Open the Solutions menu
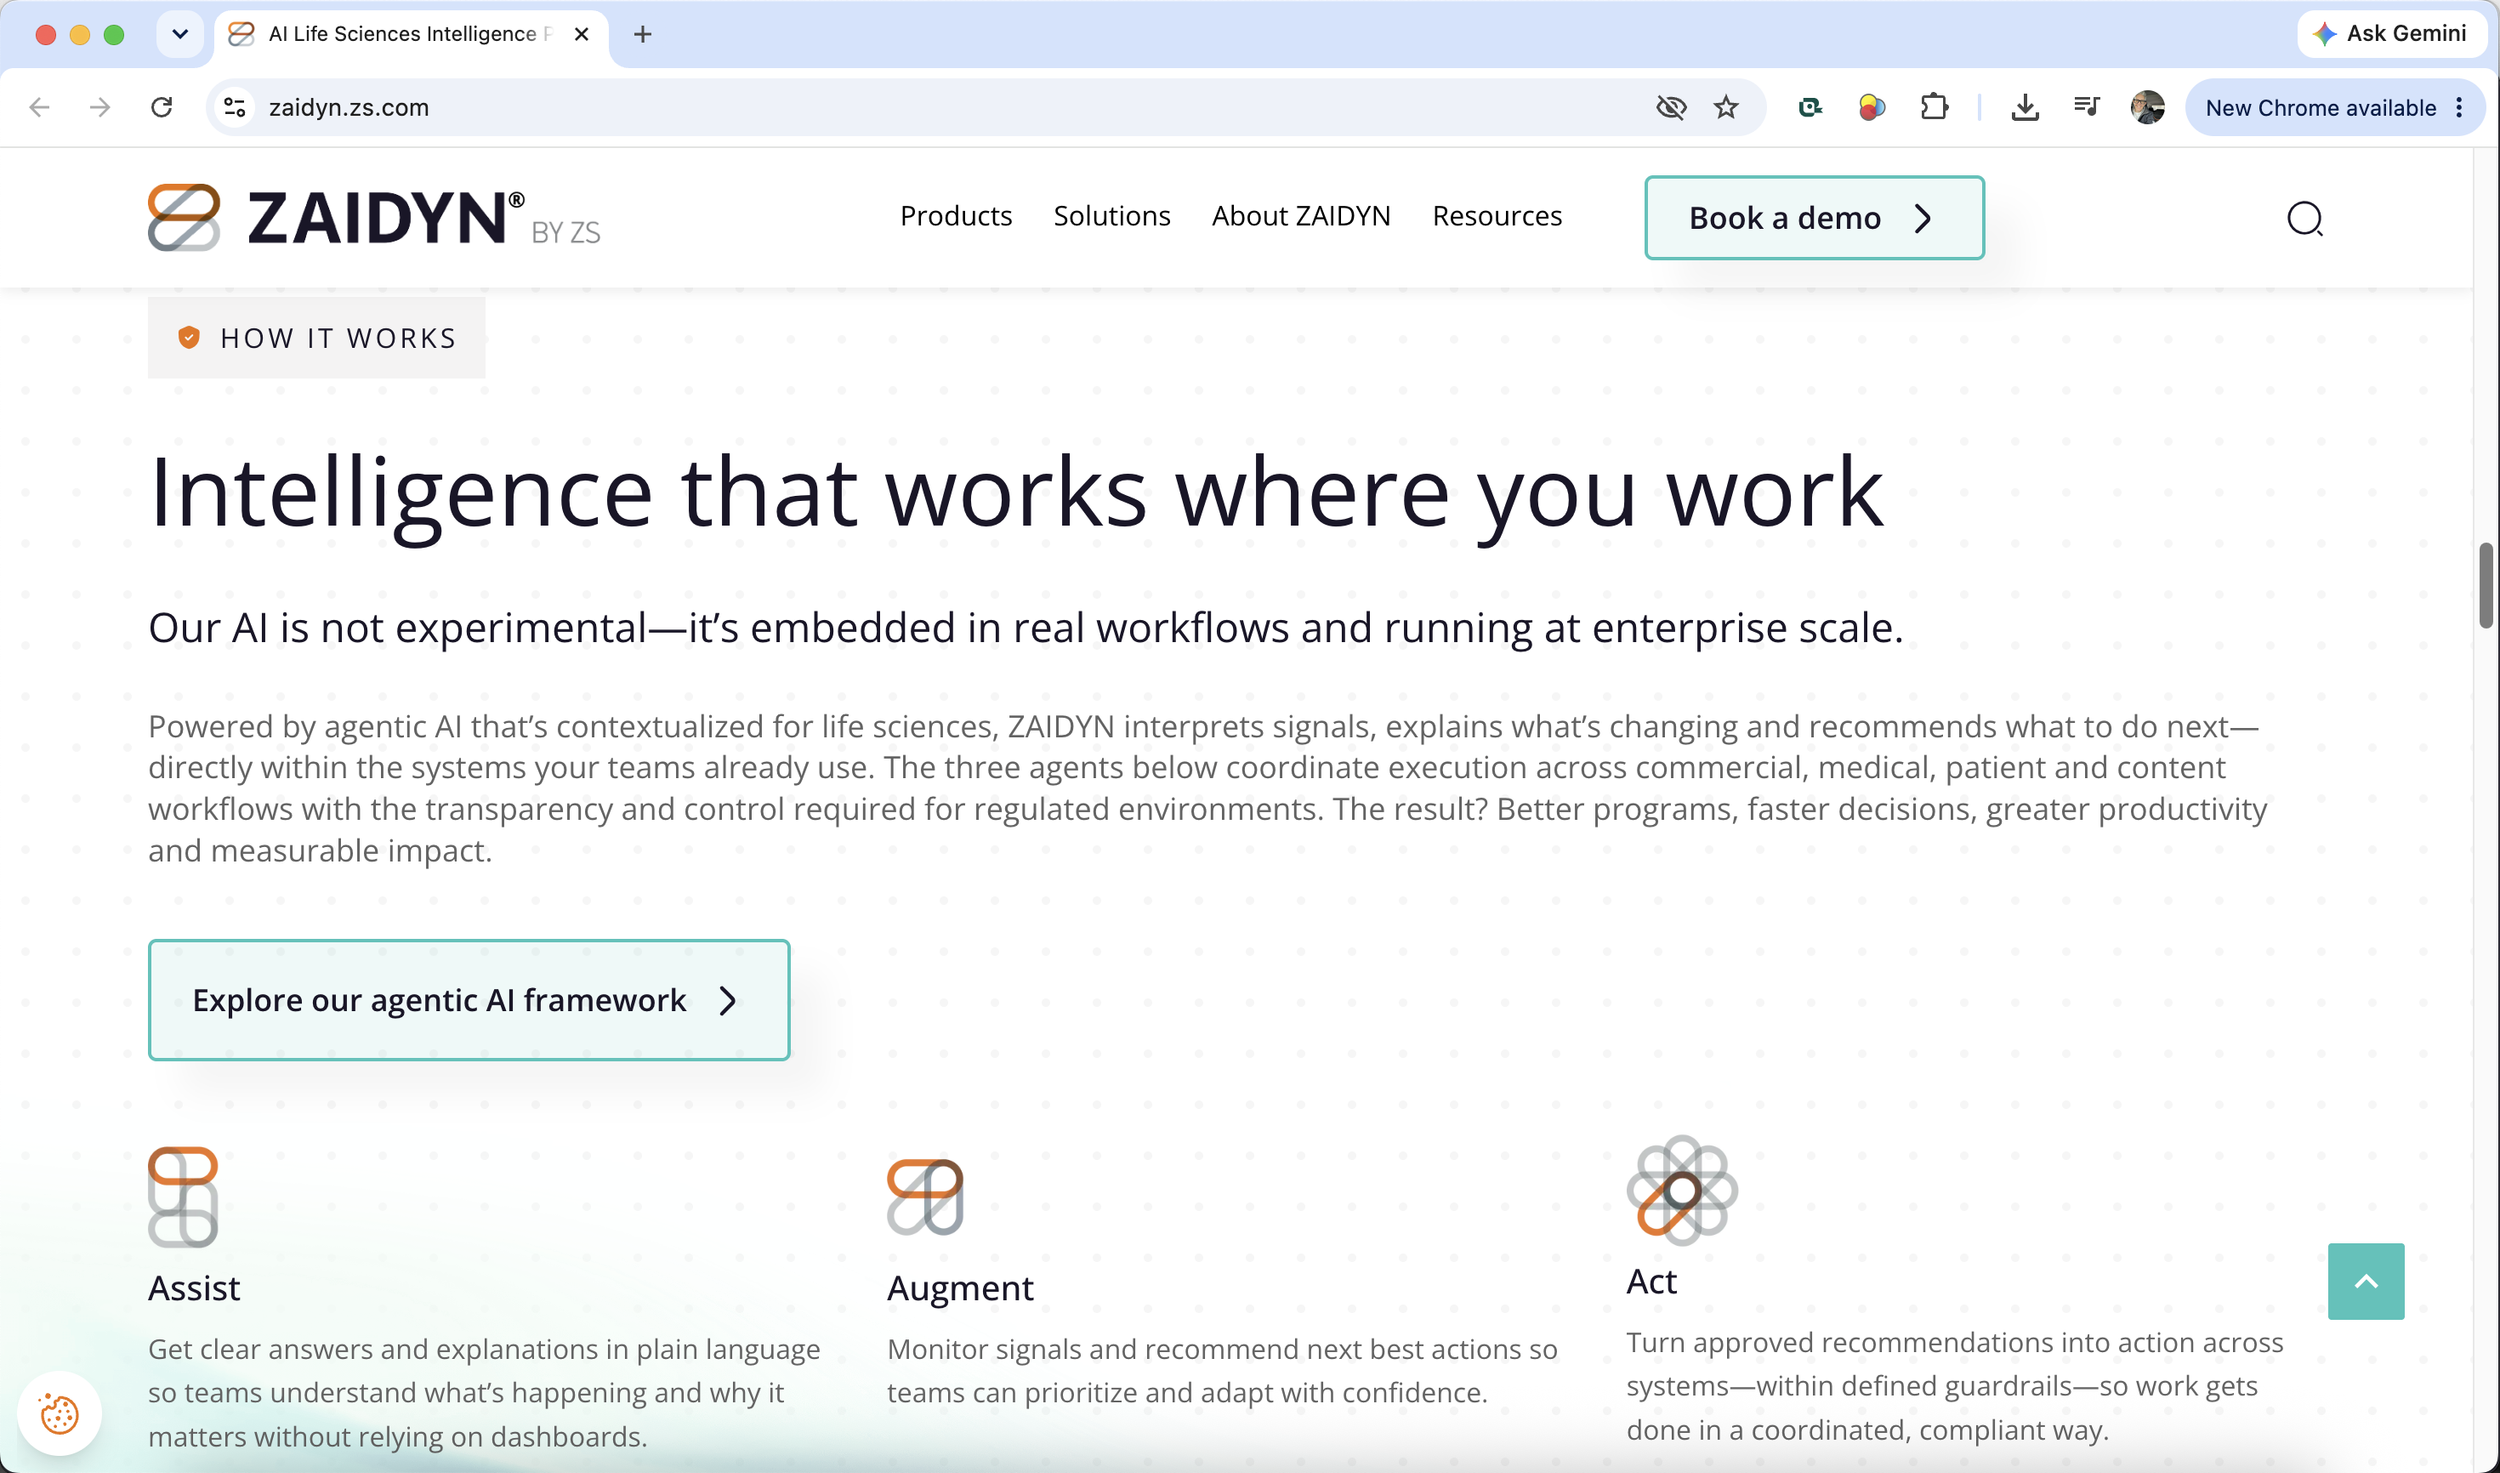Image resolution: width=2500 pixels, height=1473 pixels. pos(1112,216)
